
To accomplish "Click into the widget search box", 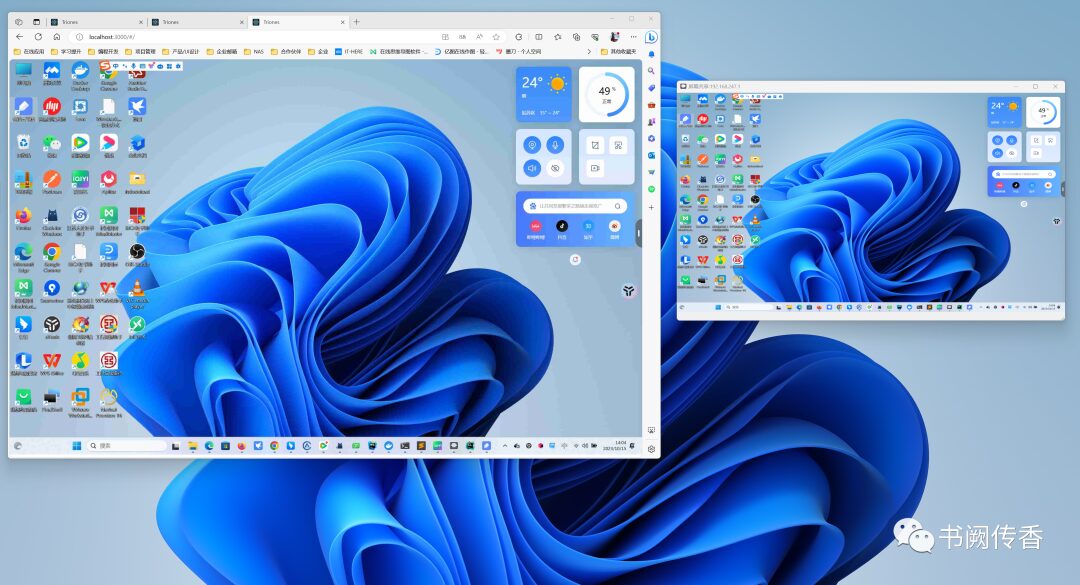I will (574, 206).
